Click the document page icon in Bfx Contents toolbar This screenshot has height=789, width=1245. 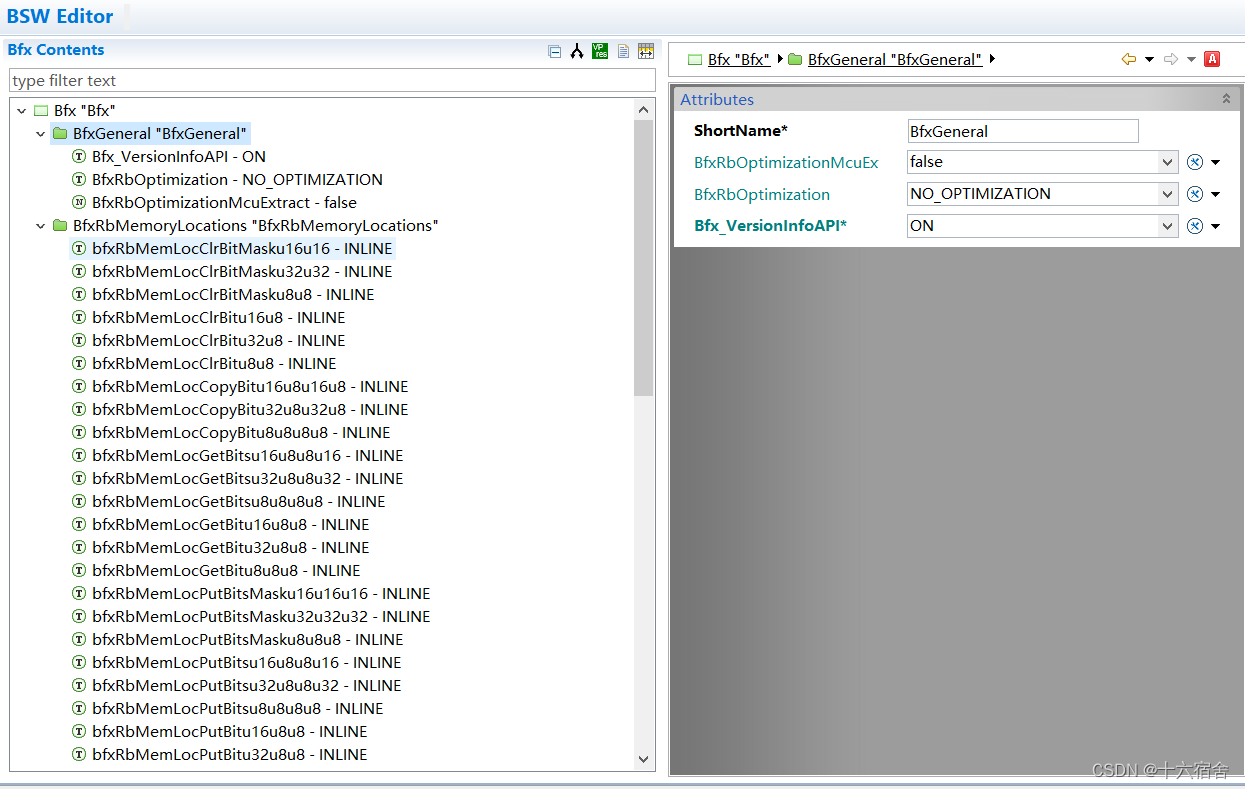tap(623, 52)
